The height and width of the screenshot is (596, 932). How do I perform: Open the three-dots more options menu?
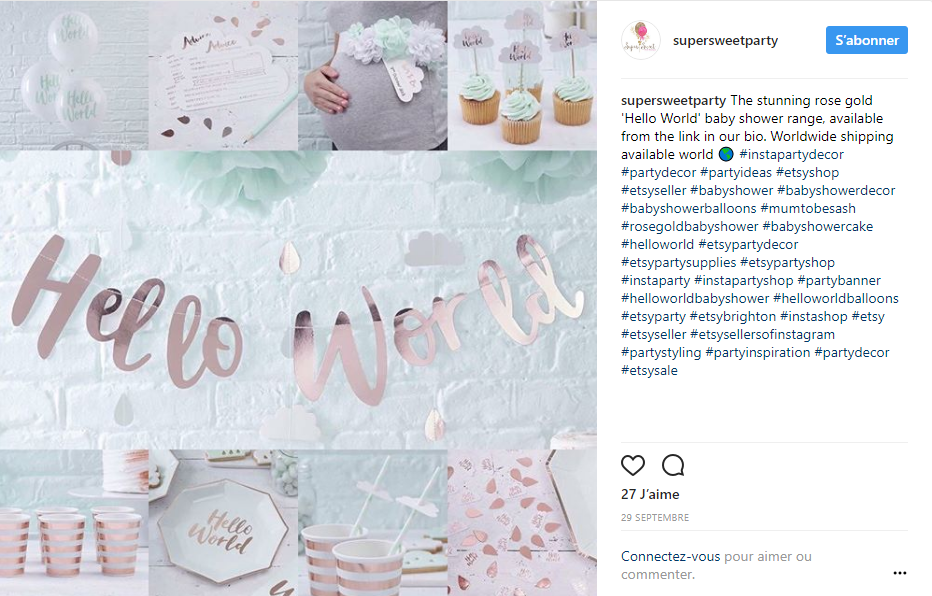point(900,573)
